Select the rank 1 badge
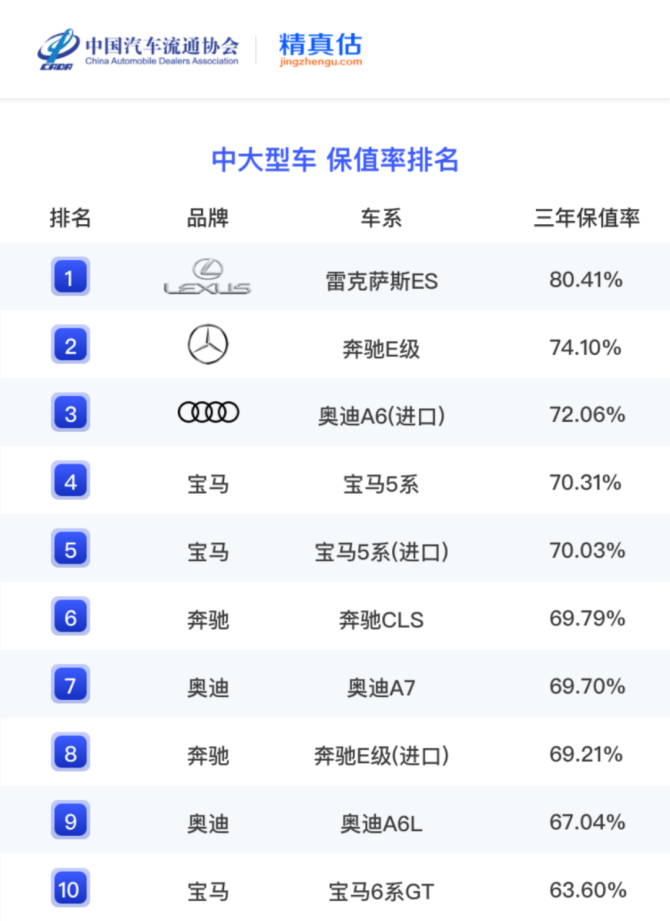The width and height of the screenshot is (670, 921). 70,277
